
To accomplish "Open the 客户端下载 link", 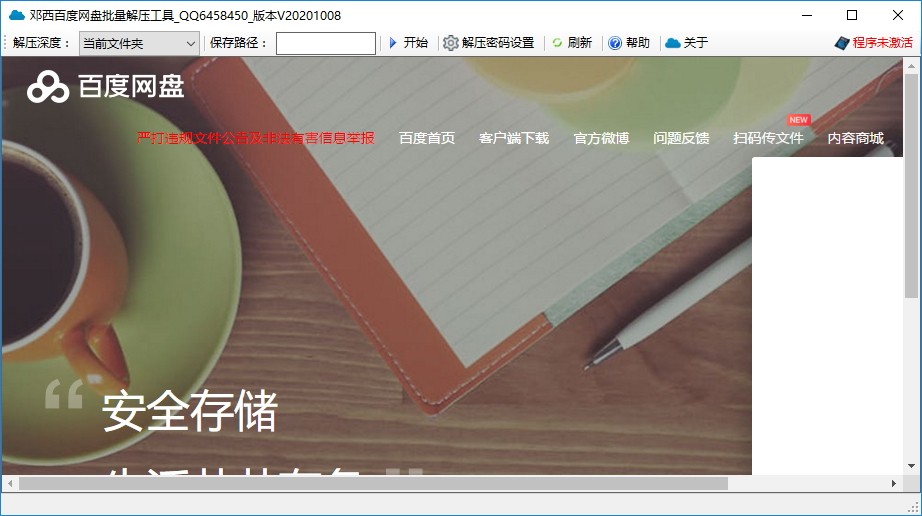I will tap(514, 138).
